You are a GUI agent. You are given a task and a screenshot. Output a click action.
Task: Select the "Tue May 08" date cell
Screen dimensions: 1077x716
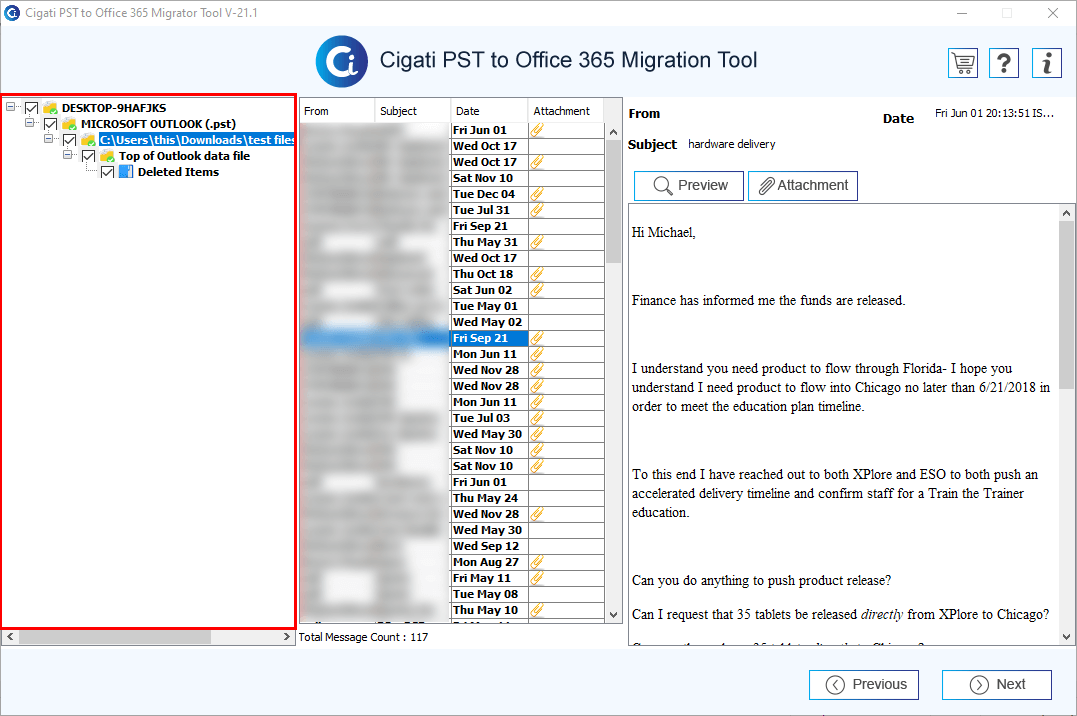[489, 594]
